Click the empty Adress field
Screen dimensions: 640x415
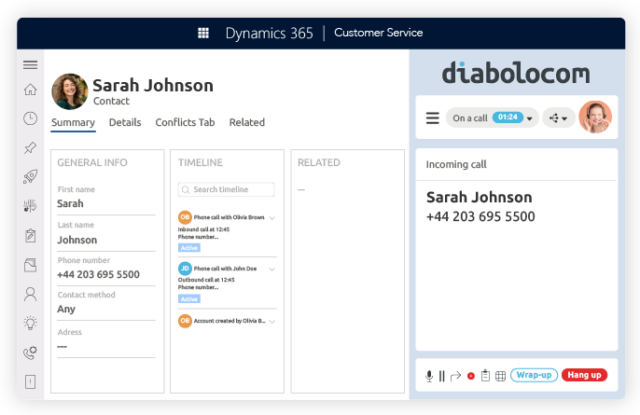click(106, 346)
